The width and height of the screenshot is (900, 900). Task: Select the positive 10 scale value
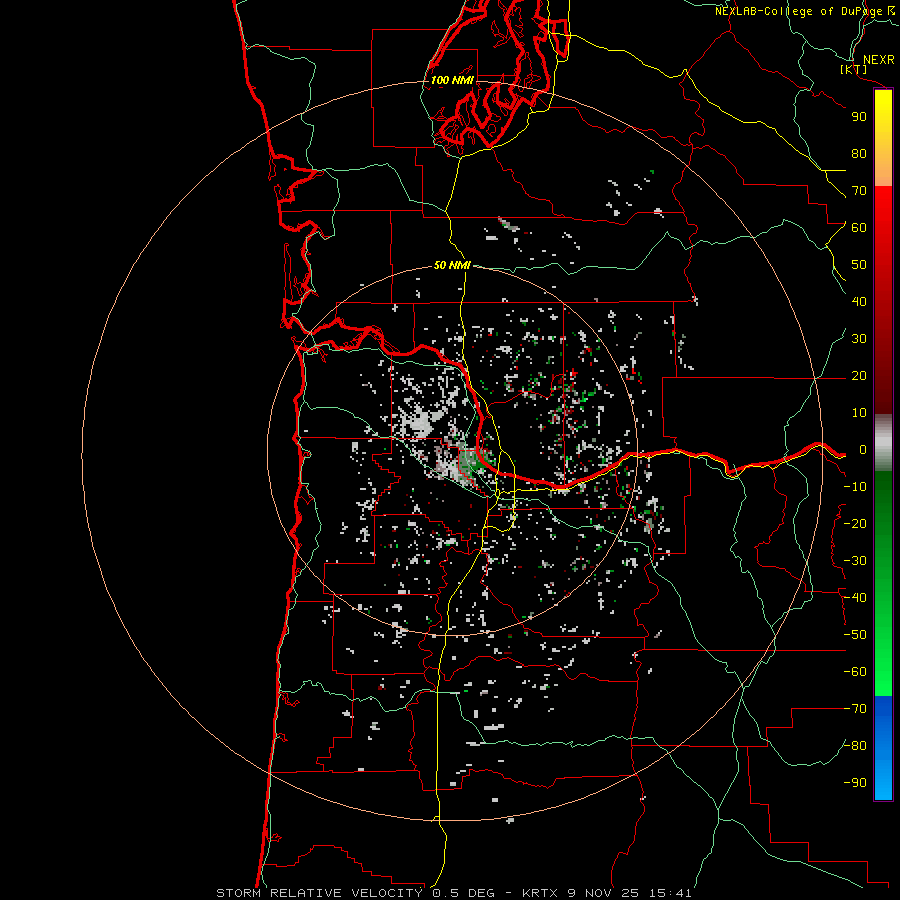pos(859,413)
